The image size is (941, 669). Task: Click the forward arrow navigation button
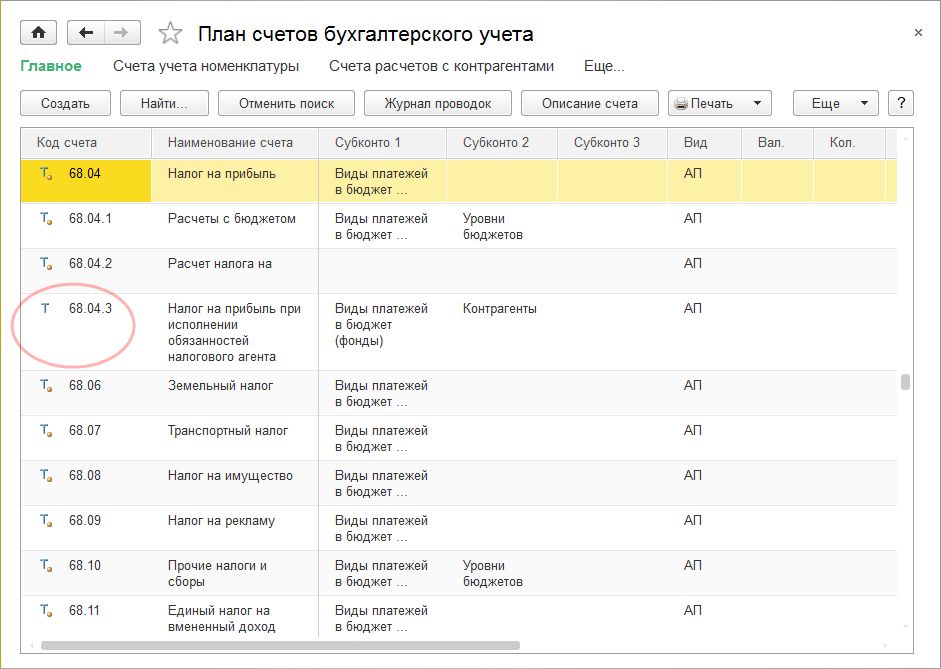(x=120, y=33)
